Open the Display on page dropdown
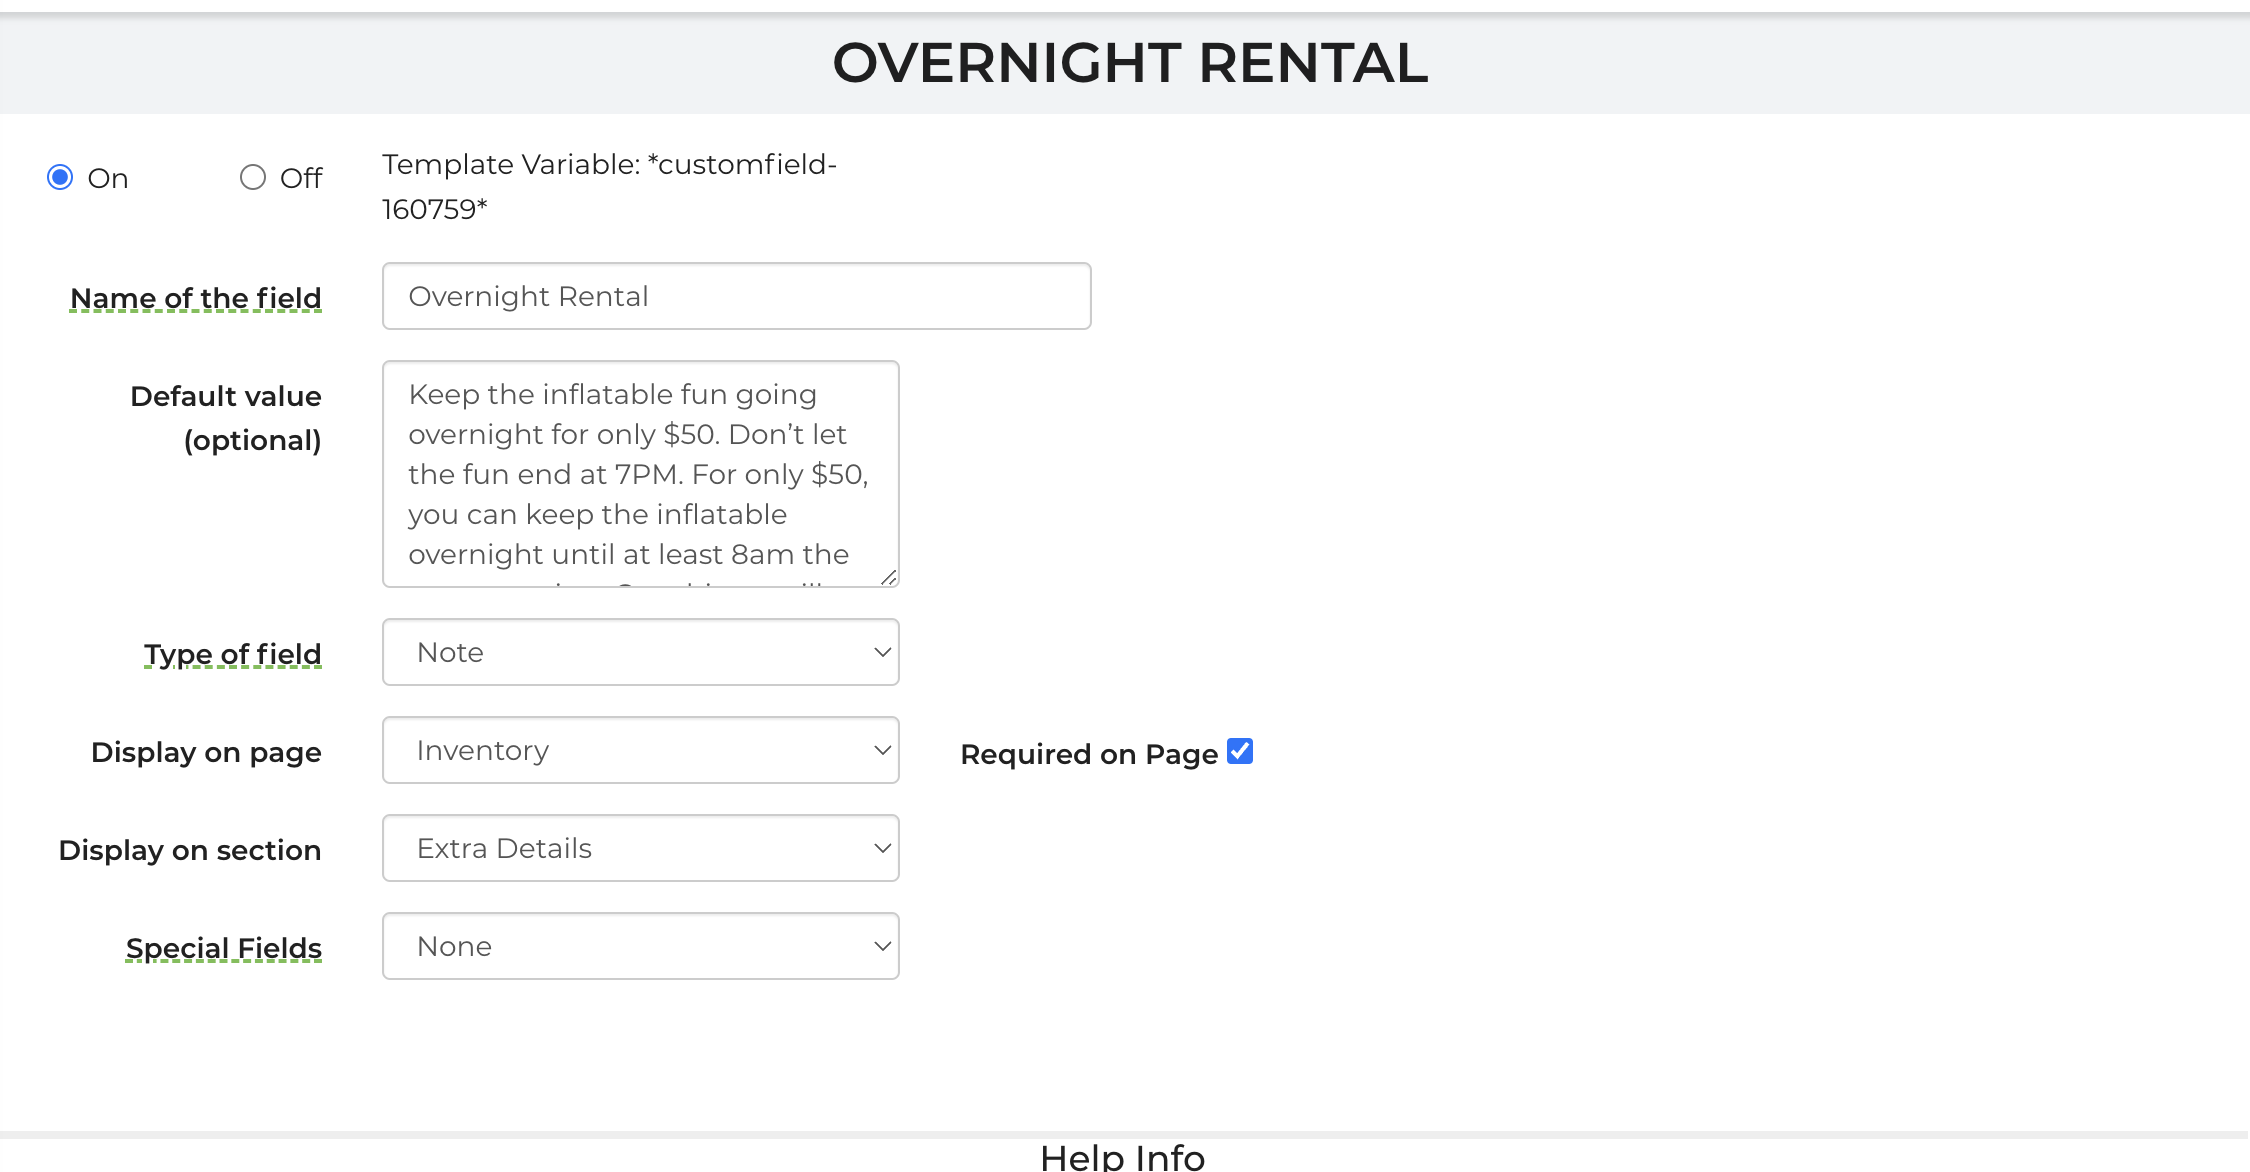The image size is (2250, 1172). point(640,750)
